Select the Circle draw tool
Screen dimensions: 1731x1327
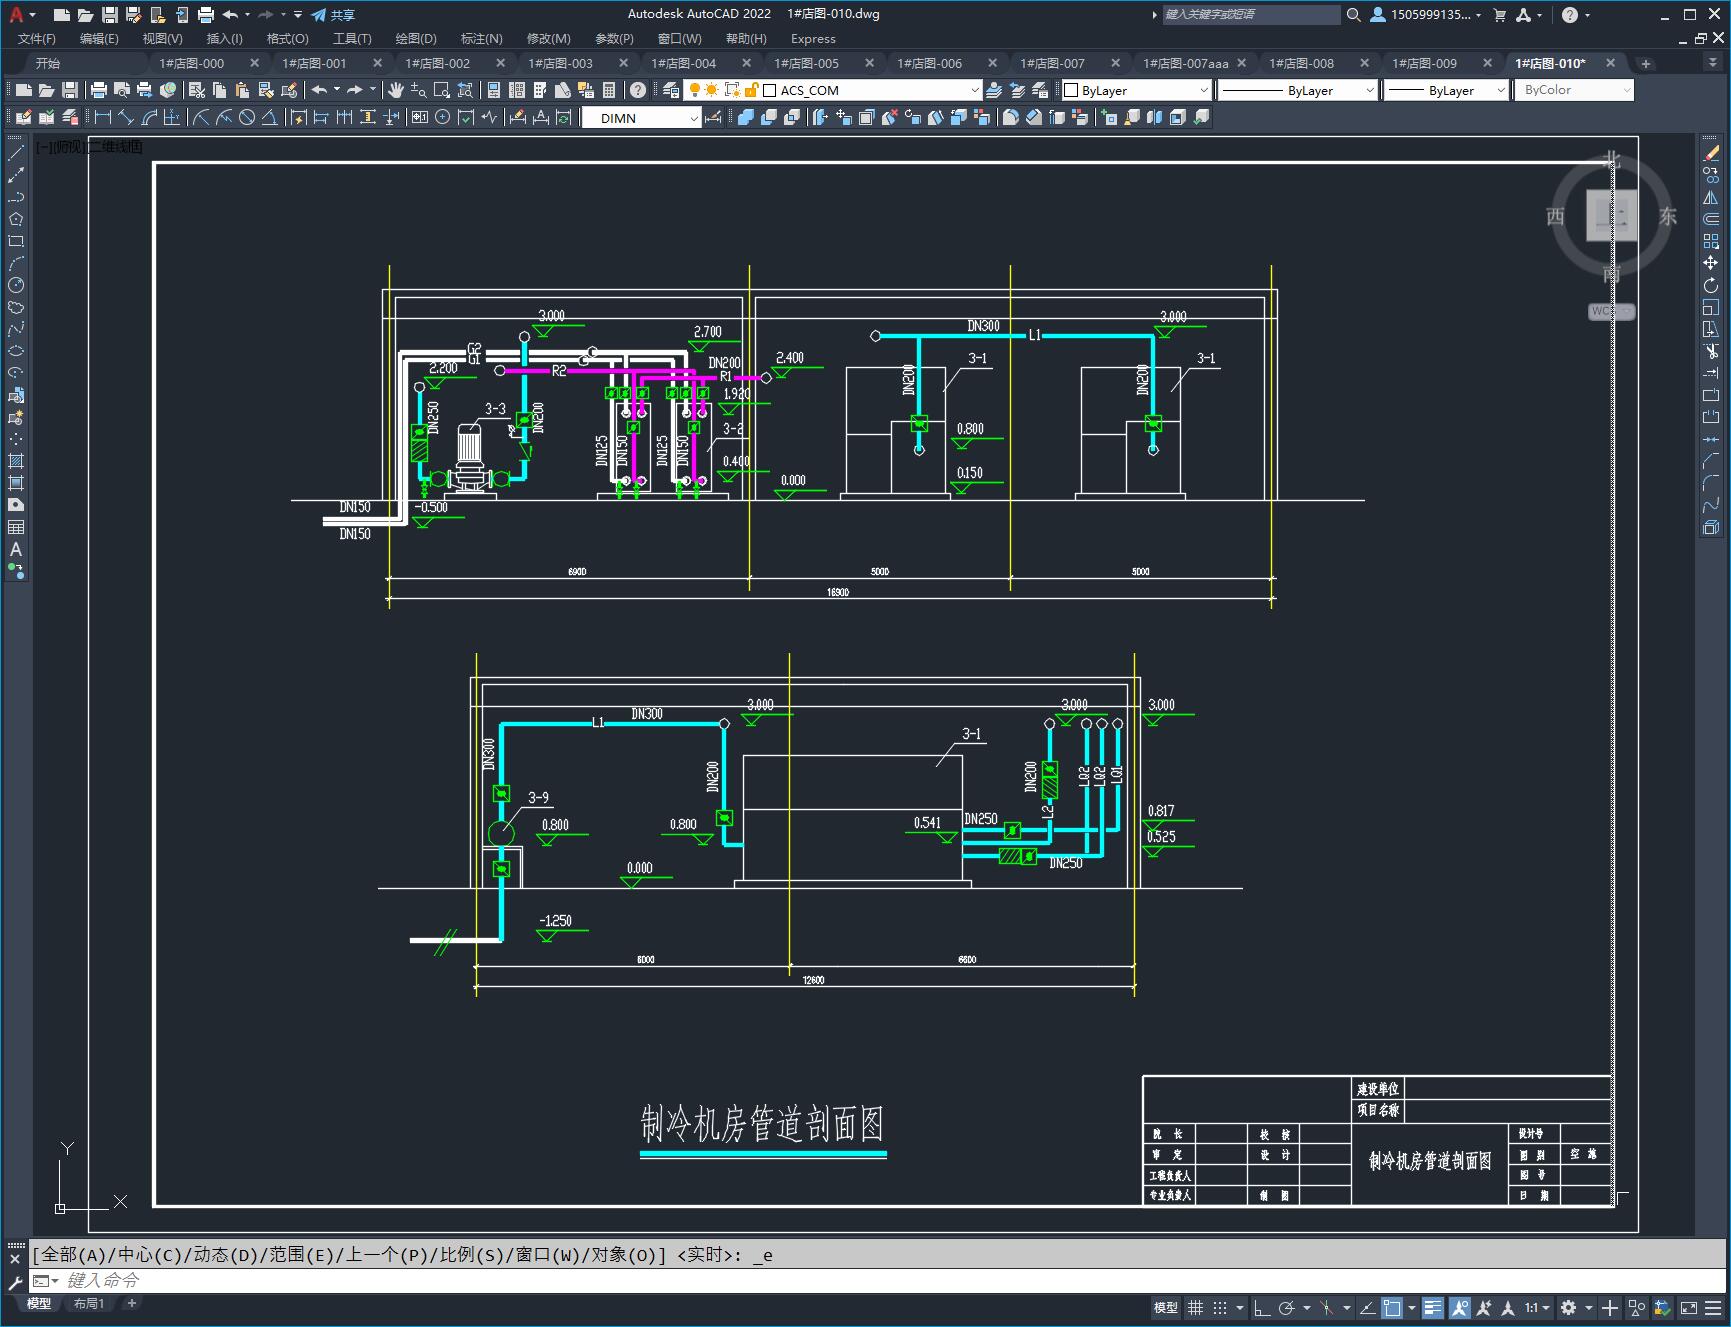[x=16, y=285]
